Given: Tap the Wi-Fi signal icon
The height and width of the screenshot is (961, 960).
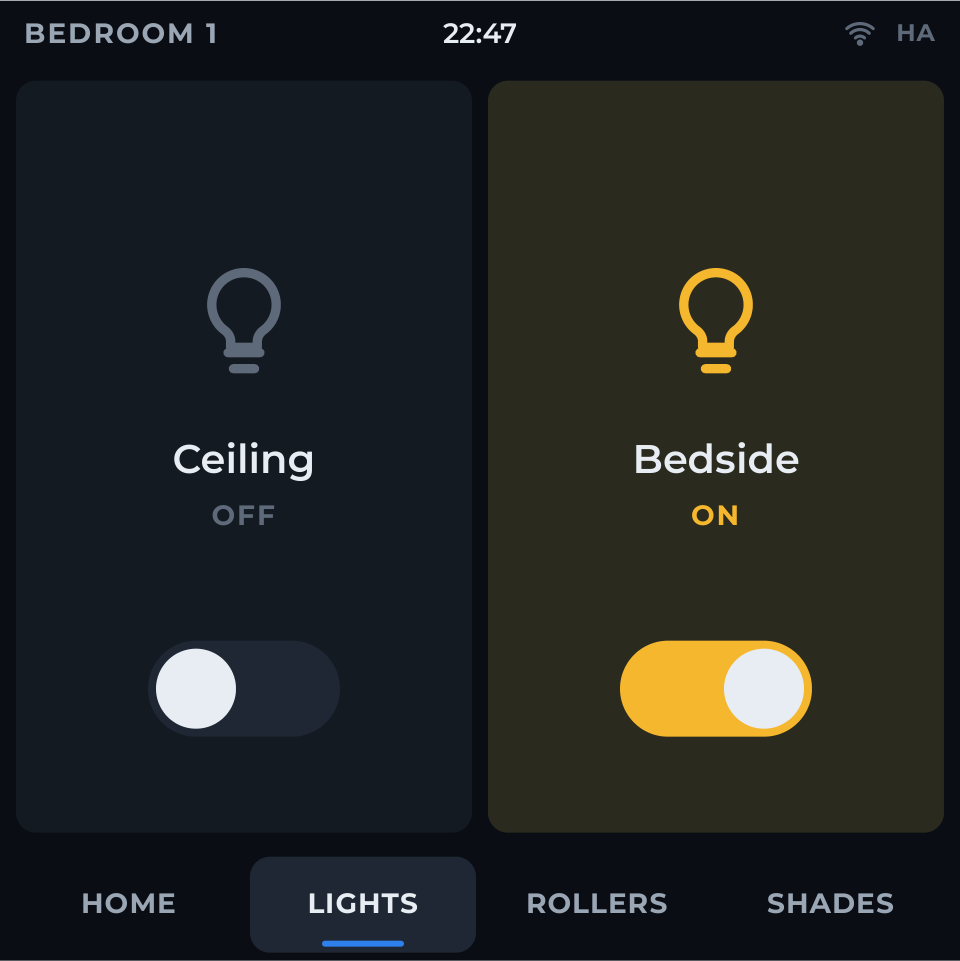Looking at the screenshot, I should point(859,34).
